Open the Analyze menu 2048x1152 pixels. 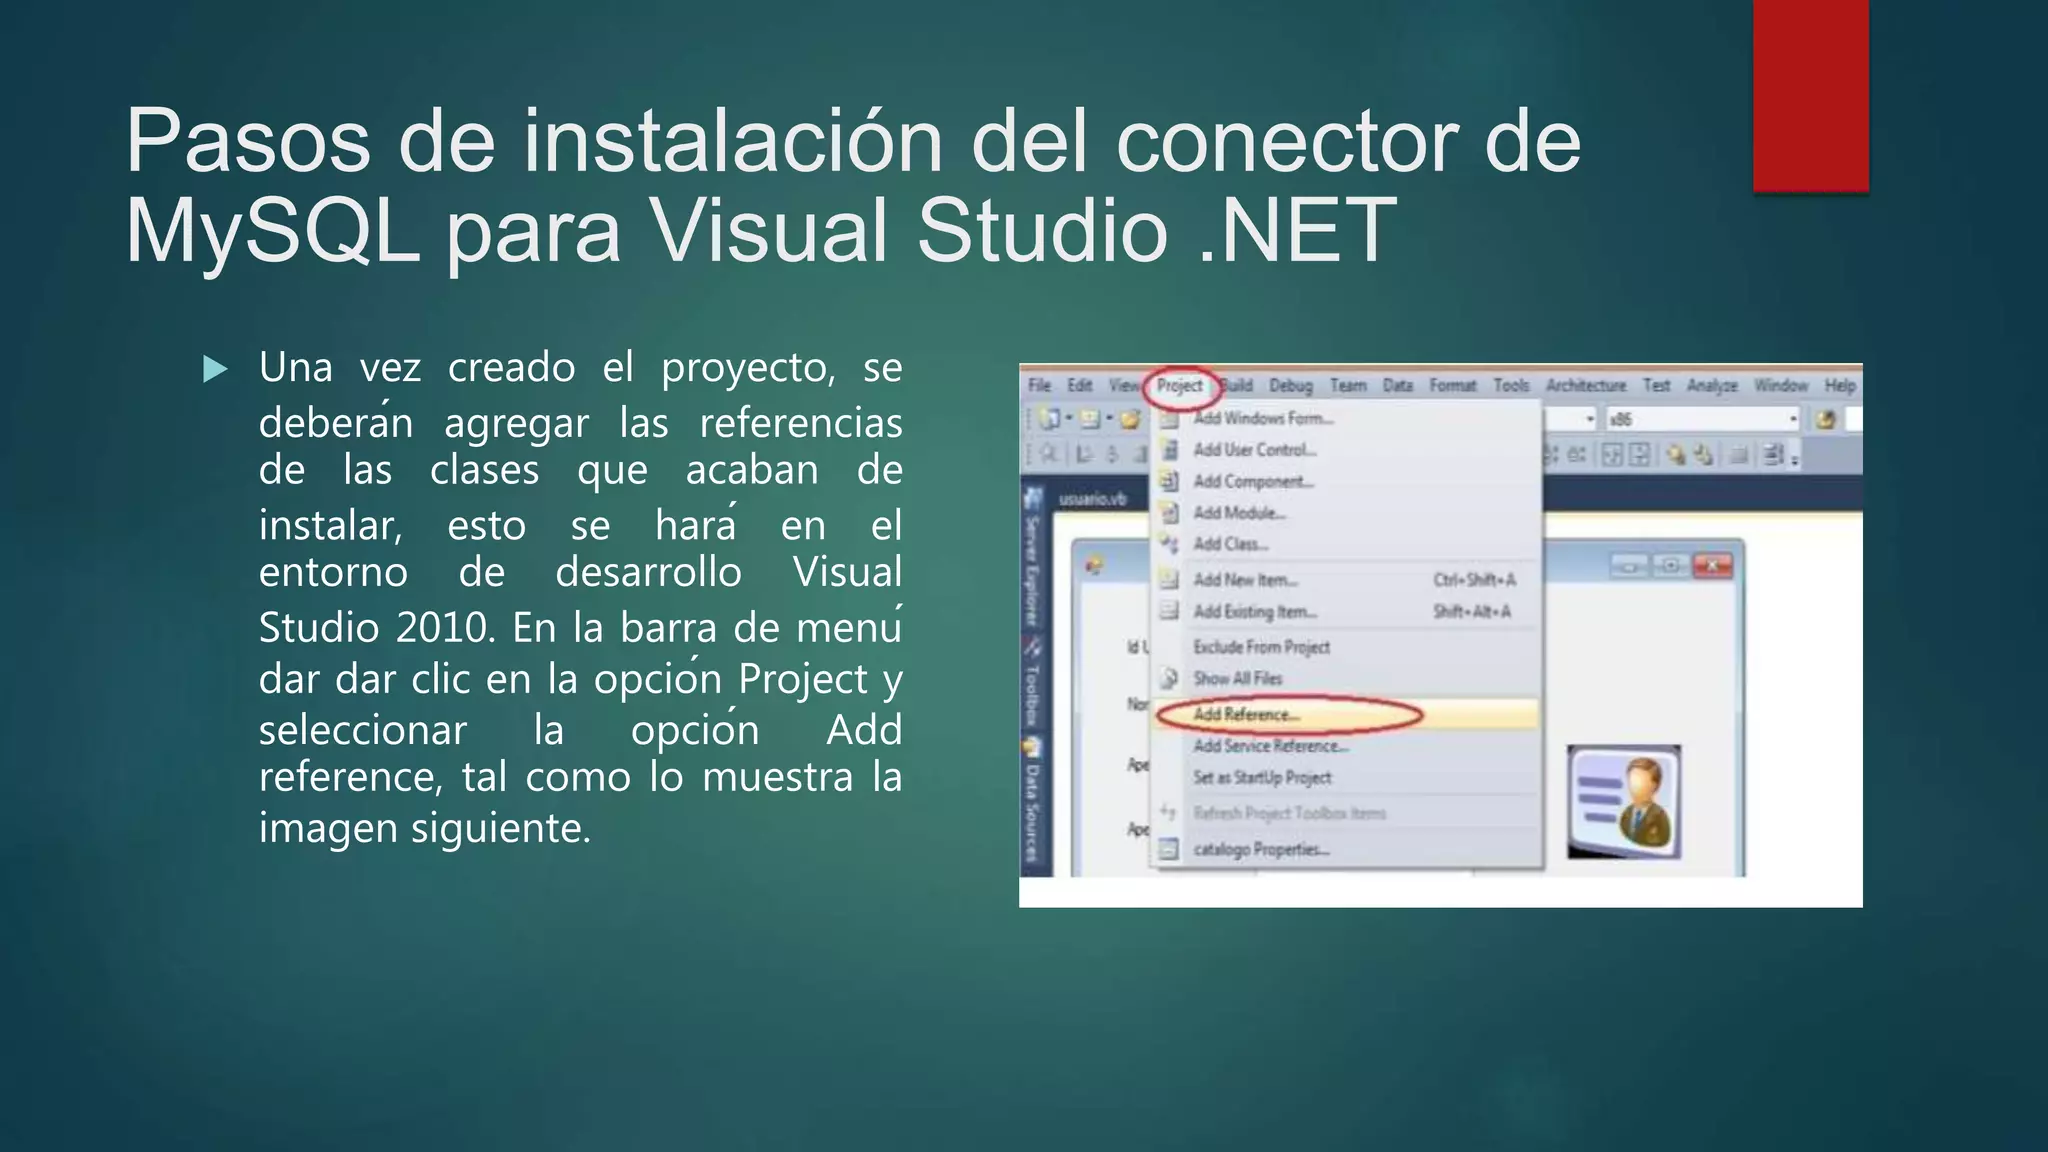tap(1712, 385)
